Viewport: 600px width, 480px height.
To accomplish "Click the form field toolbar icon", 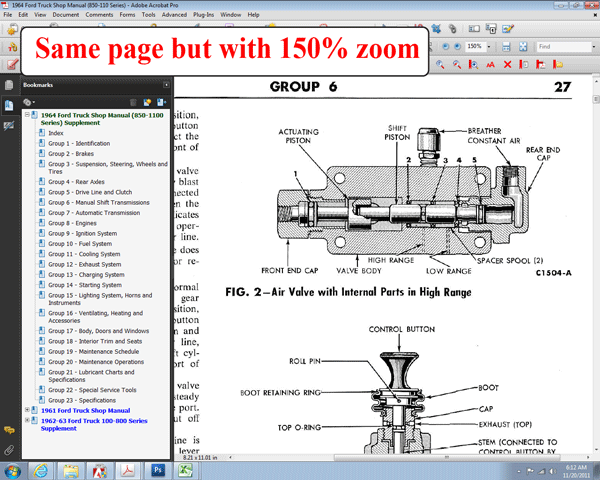I will coord(474,29).
